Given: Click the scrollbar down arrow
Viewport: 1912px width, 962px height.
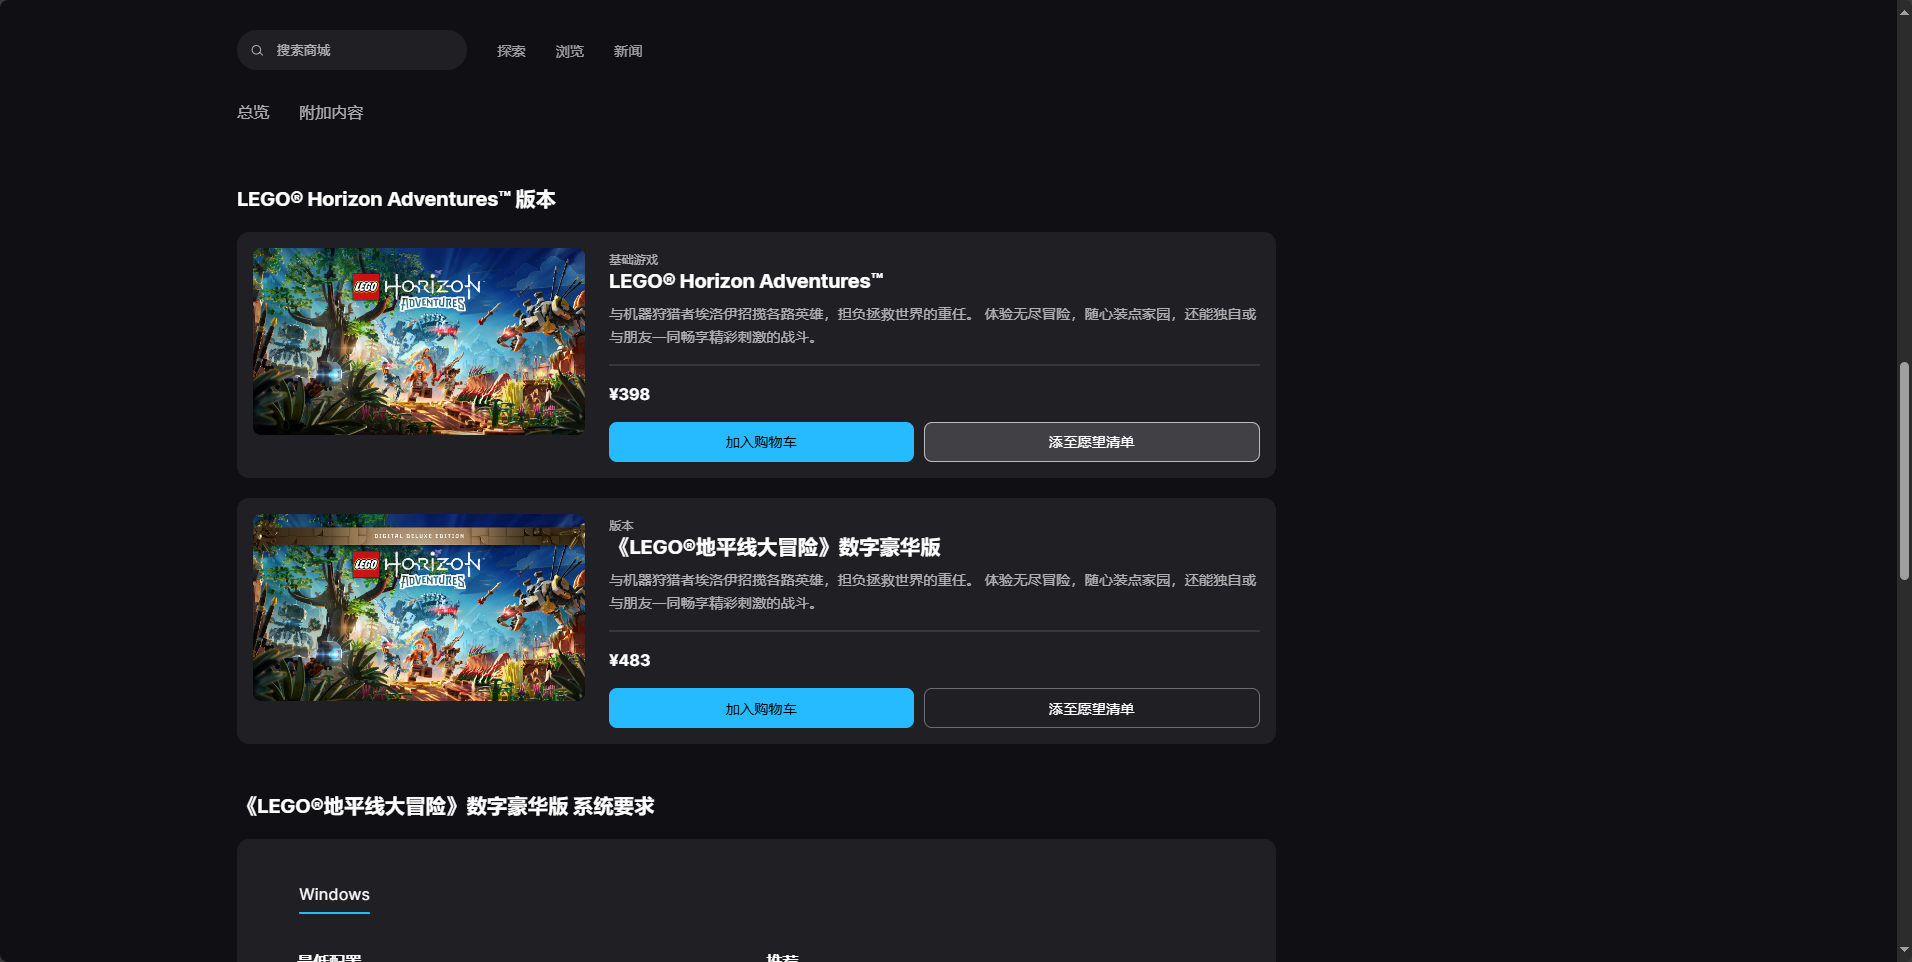Looking at the screenshot, I should pos(1904,951).
